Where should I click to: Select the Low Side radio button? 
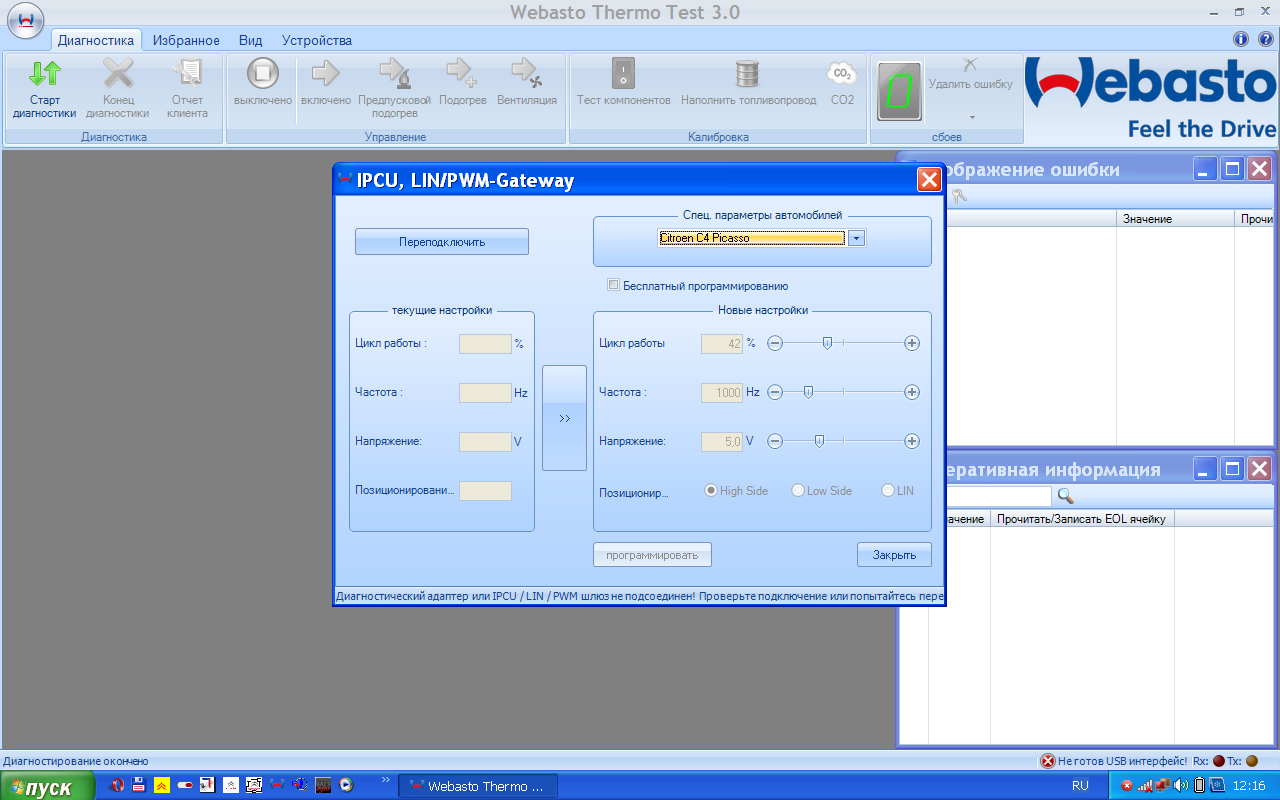(x=798, y=491)
